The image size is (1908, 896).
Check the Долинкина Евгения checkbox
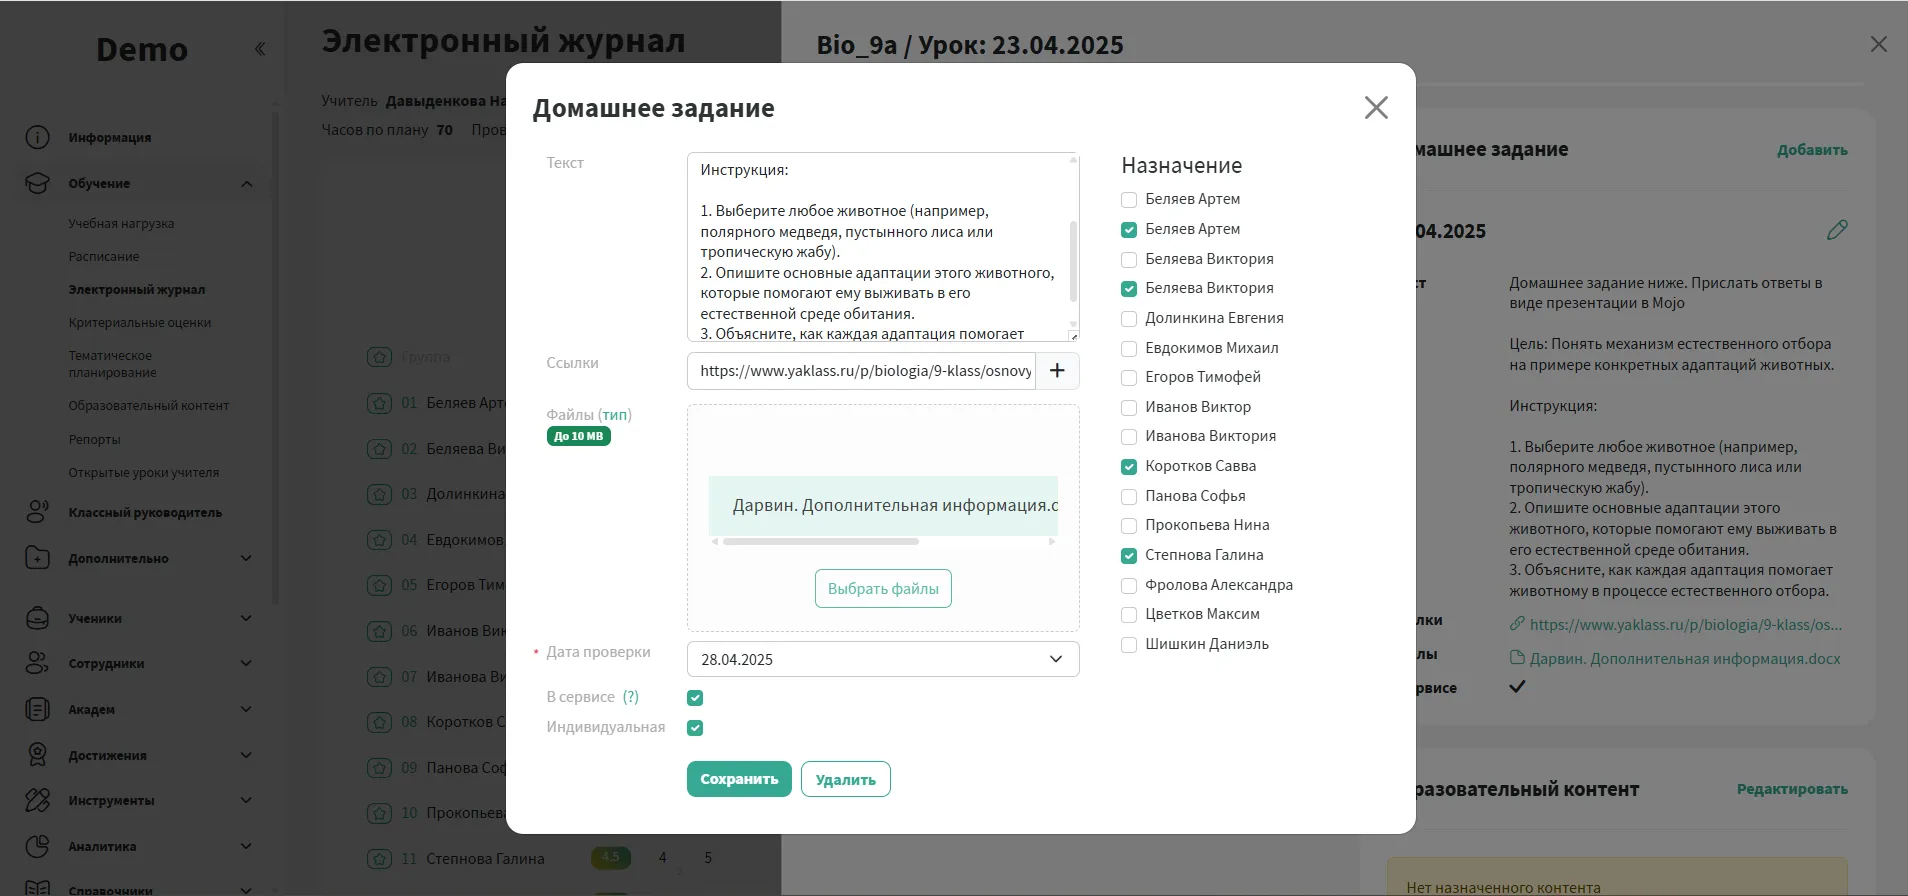click(x=1129, y=319)
